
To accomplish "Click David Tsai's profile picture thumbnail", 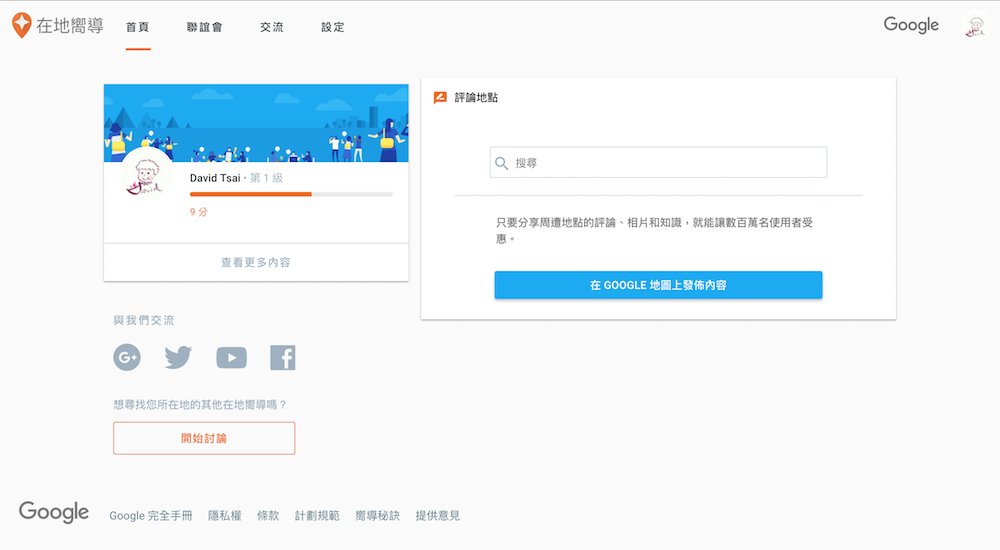I will (147, 178).
